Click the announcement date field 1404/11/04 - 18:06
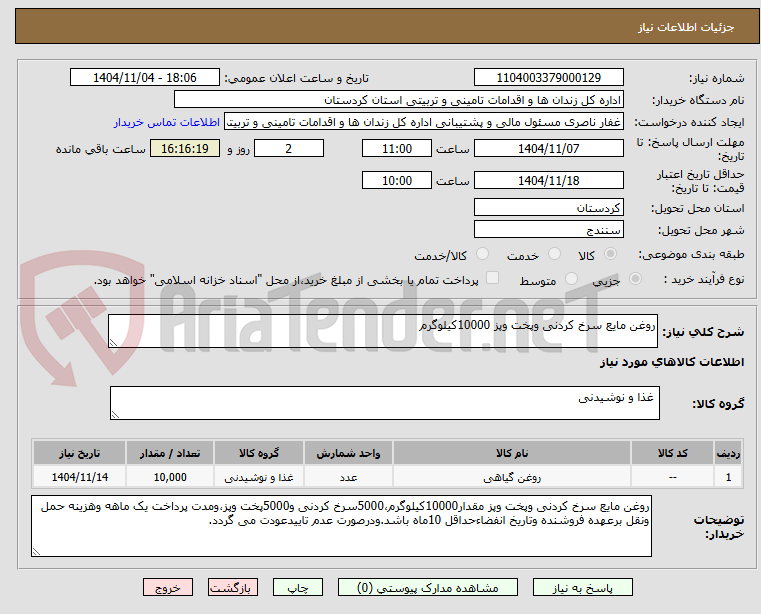This screenshot has height=614, width=761. [x=145, y=78]
